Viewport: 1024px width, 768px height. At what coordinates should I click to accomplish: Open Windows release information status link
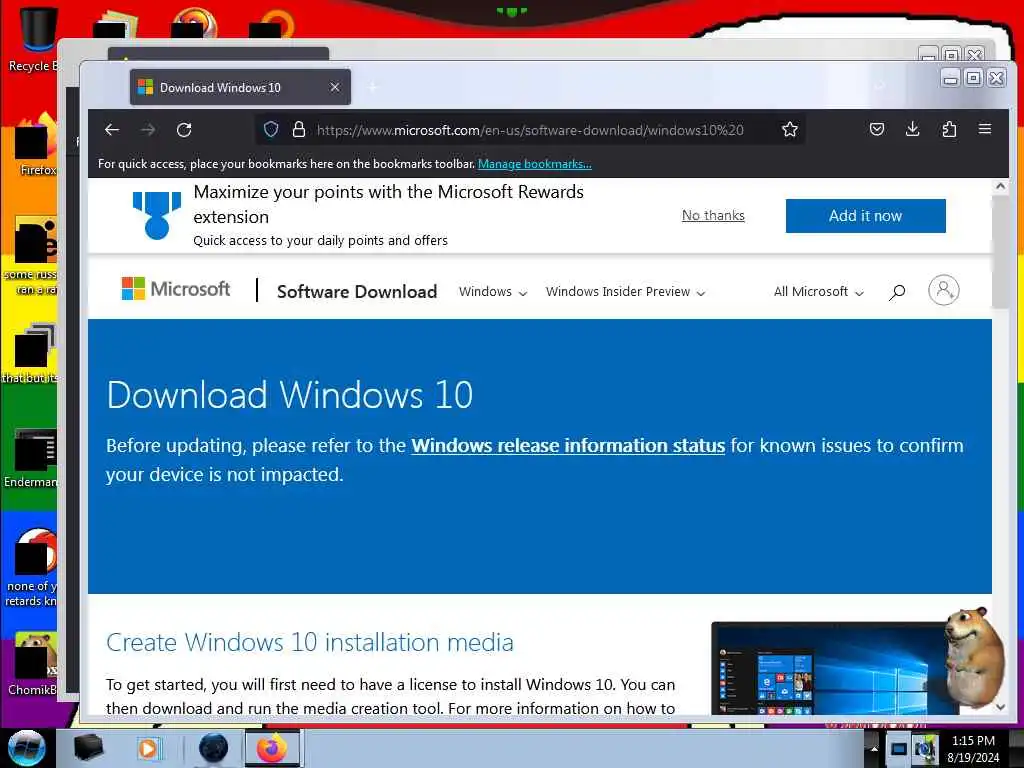click(568, 445)
